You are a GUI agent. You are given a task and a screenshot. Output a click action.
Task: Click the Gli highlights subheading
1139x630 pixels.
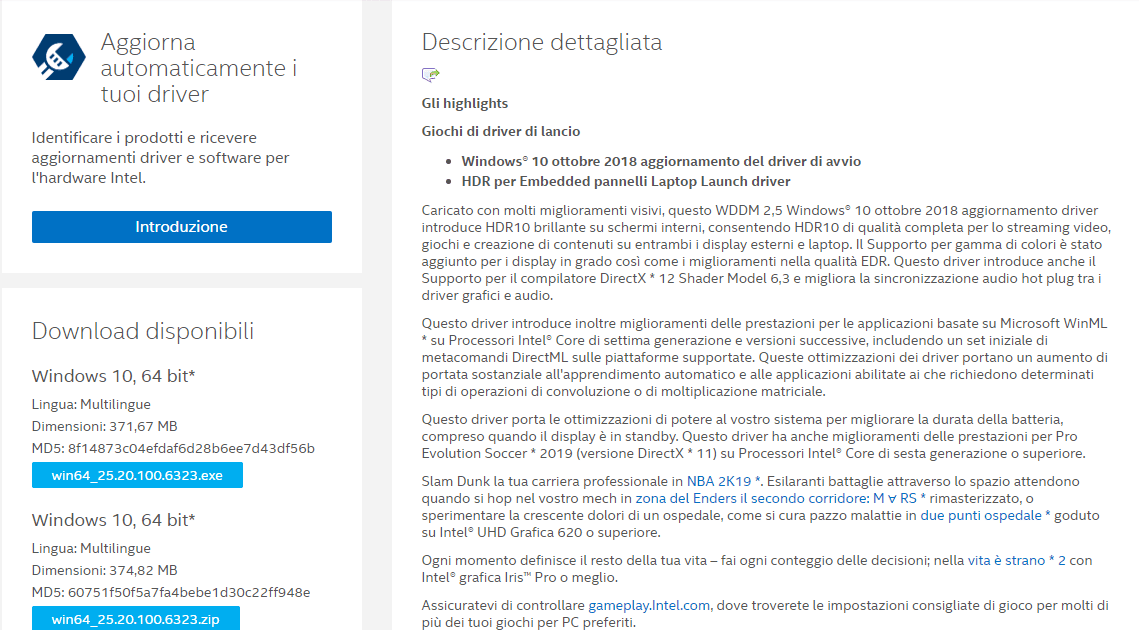point(464,103)
